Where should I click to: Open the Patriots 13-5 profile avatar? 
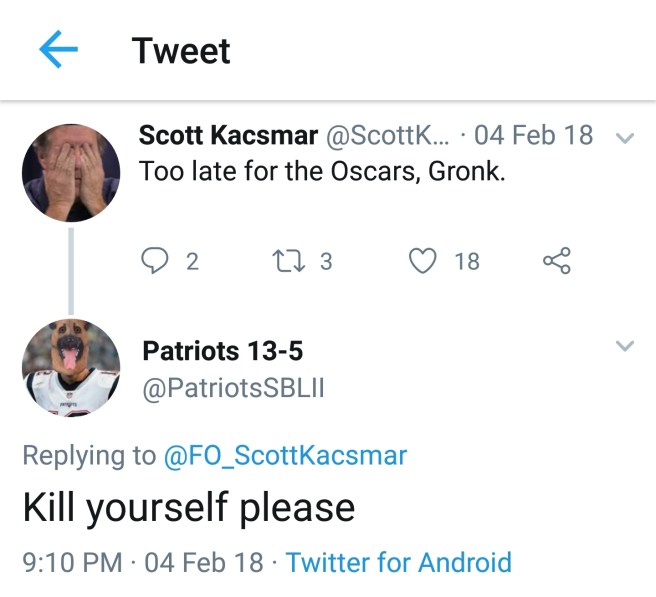point(71,368)
